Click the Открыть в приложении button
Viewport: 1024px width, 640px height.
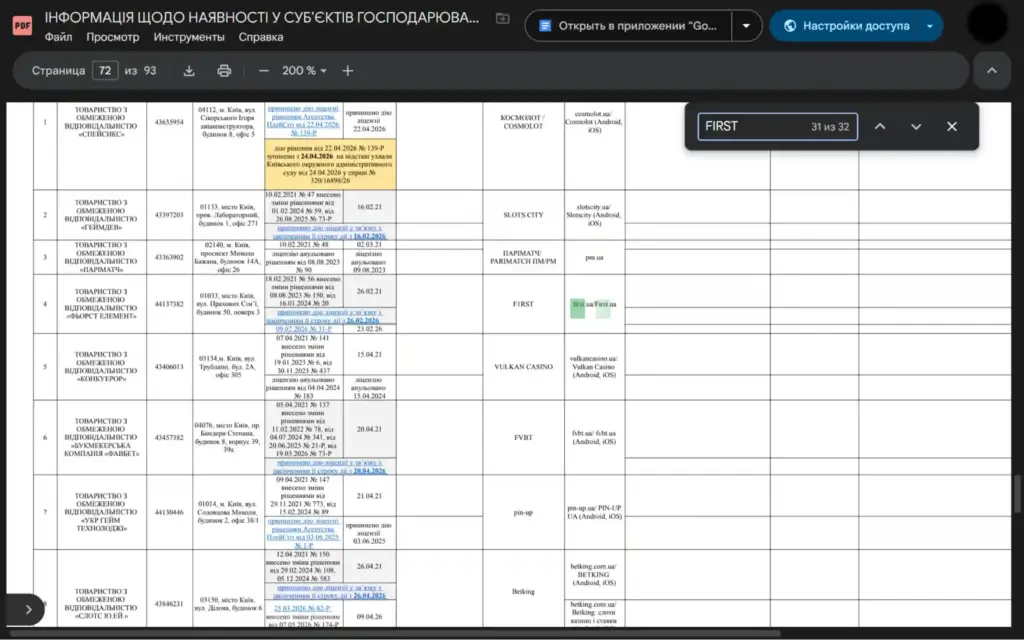pyautogui.click(x=628, y=26)
